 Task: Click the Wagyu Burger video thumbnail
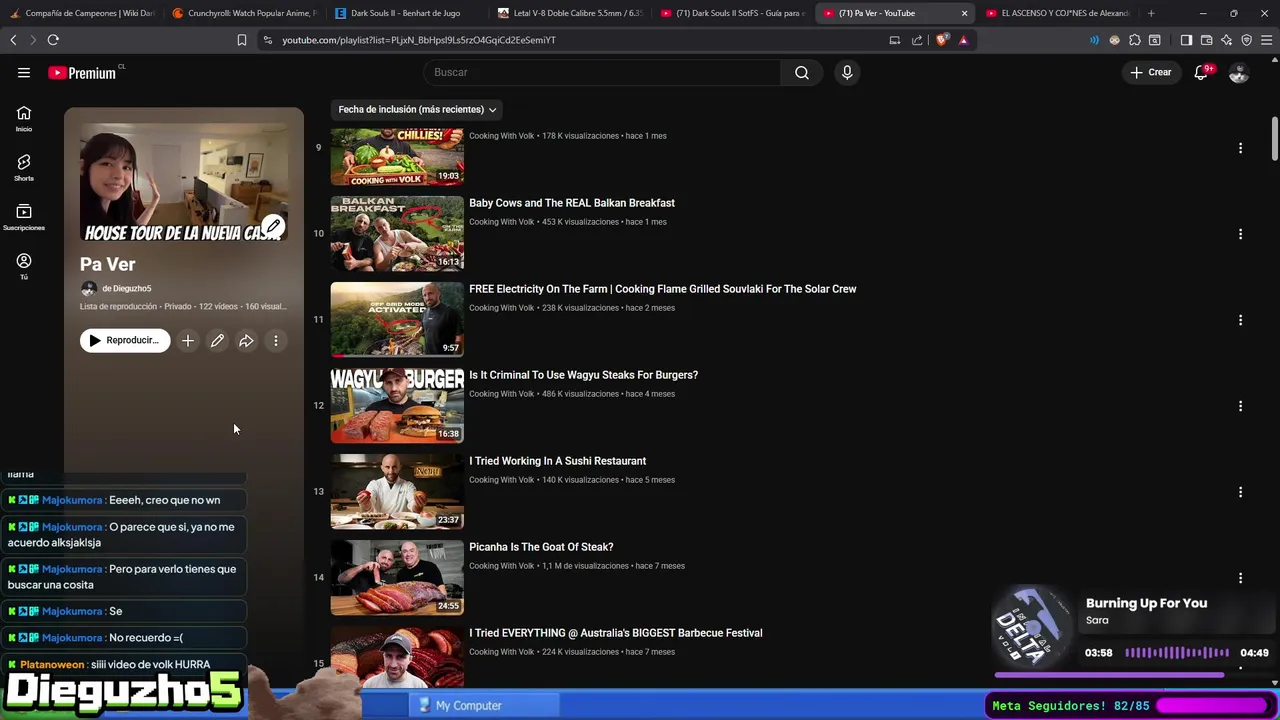(x=397, y=405)
